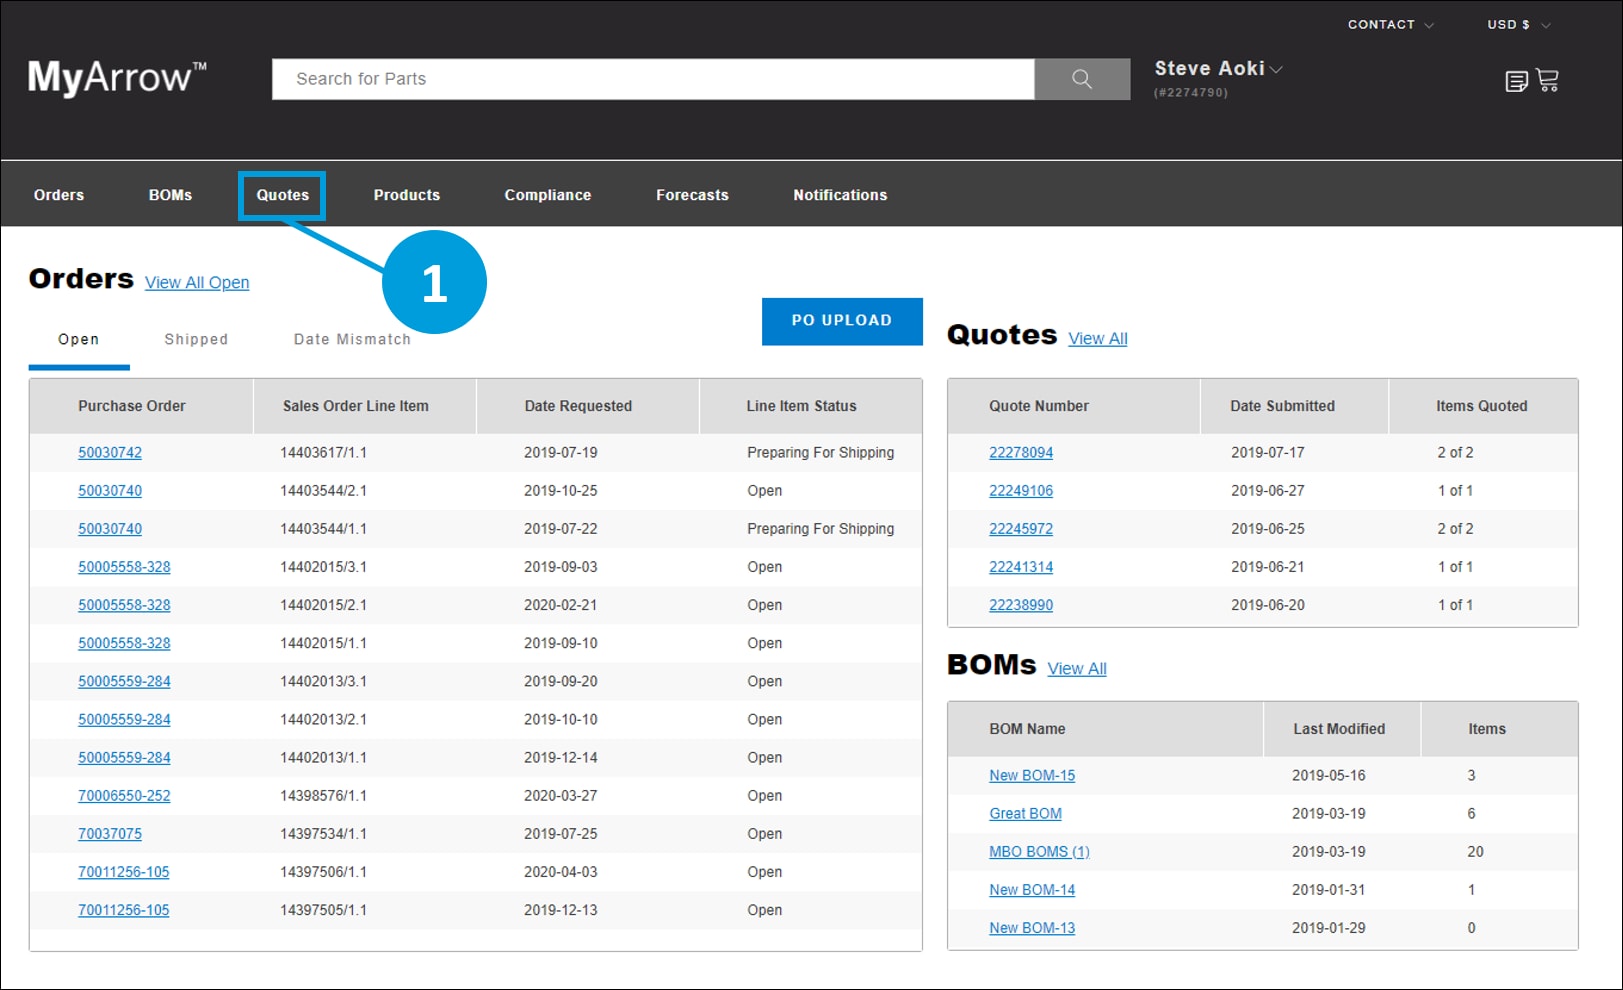
Task: Open the Steve Aoki account menu
Action: coord(1213,68)
